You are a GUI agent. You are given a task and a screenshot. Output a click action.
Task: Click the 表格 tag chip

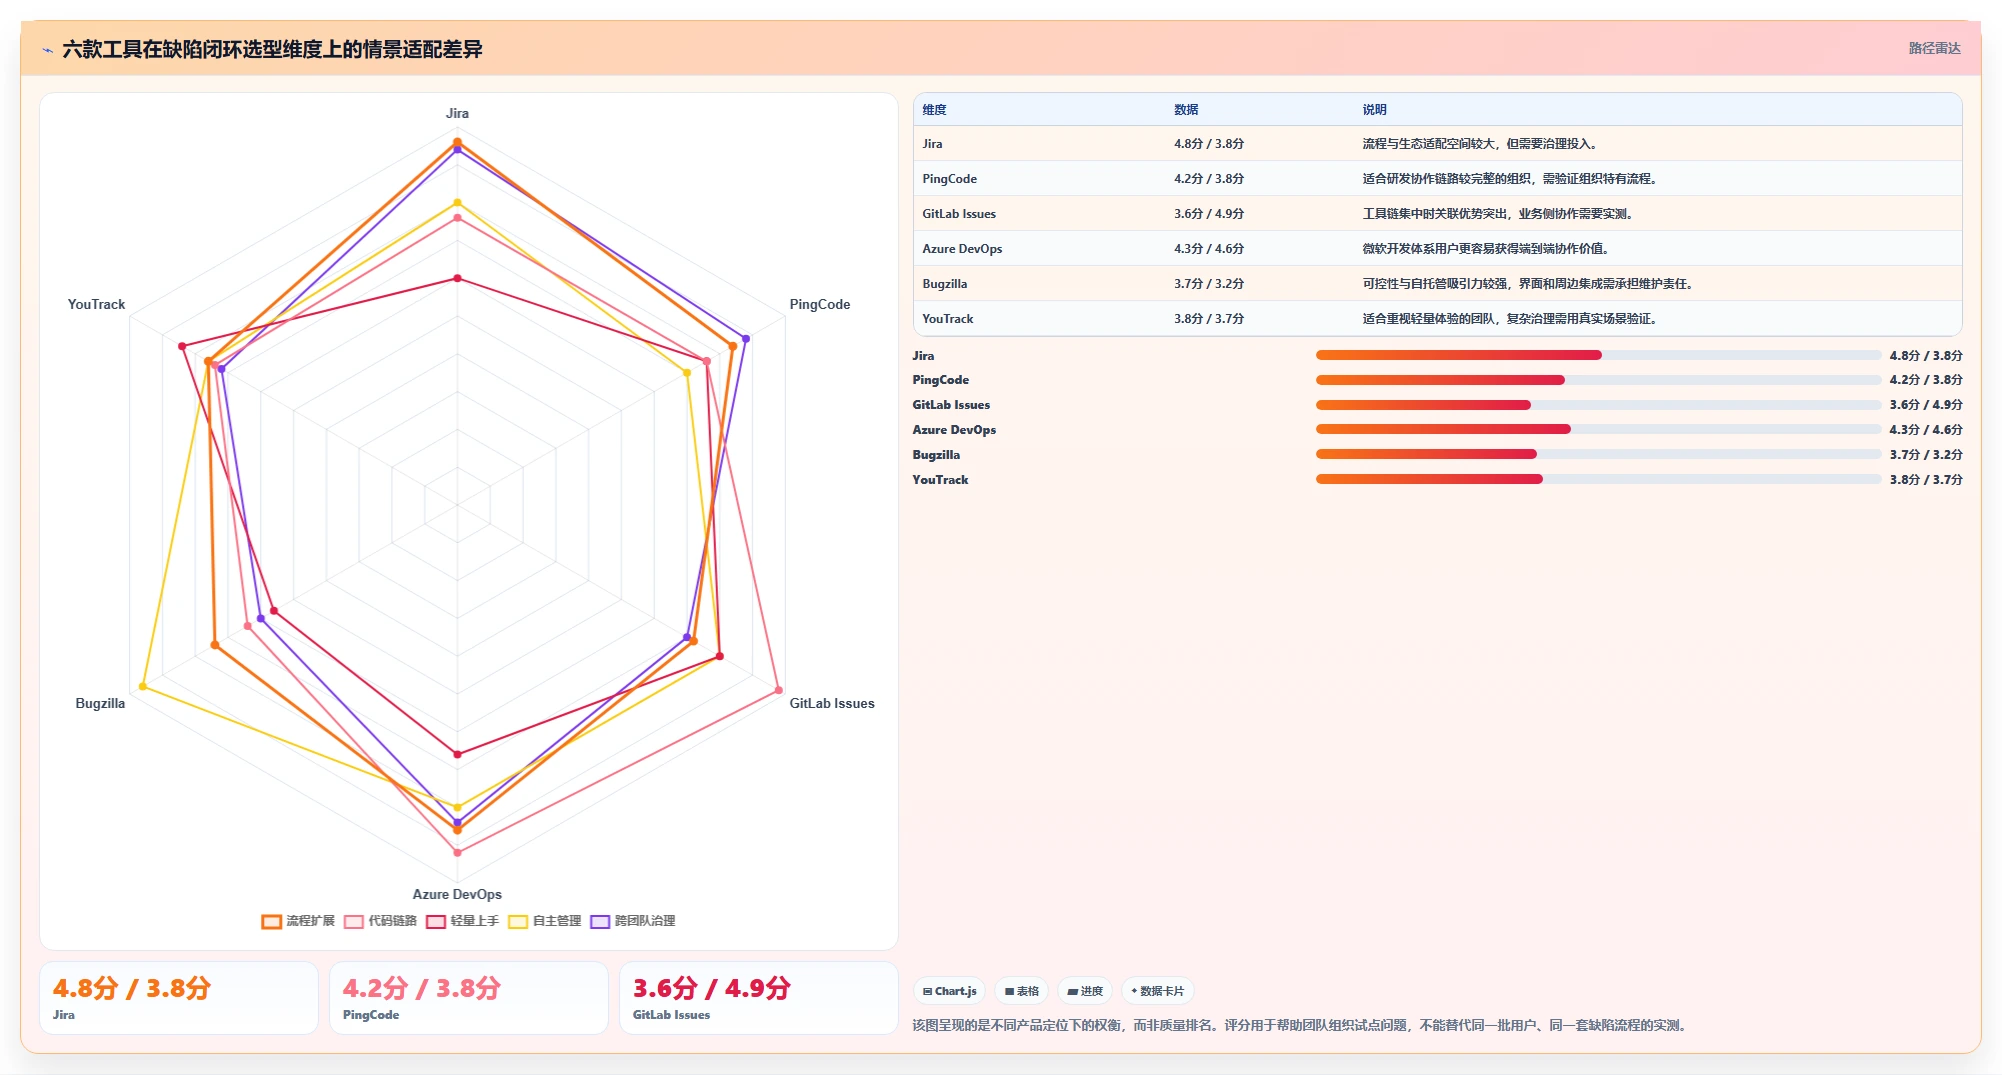pos(1021,991)
